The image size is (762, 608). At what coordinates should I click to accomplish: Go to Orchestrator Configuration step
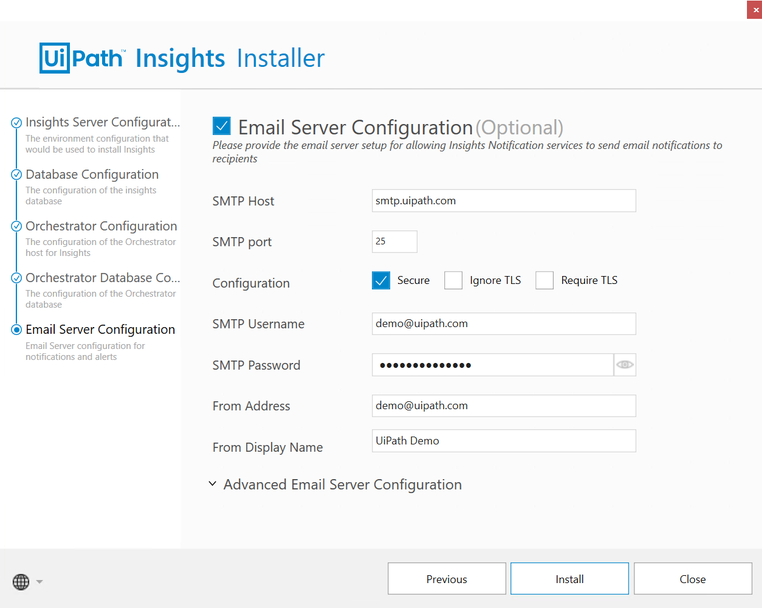click(101, 226)
